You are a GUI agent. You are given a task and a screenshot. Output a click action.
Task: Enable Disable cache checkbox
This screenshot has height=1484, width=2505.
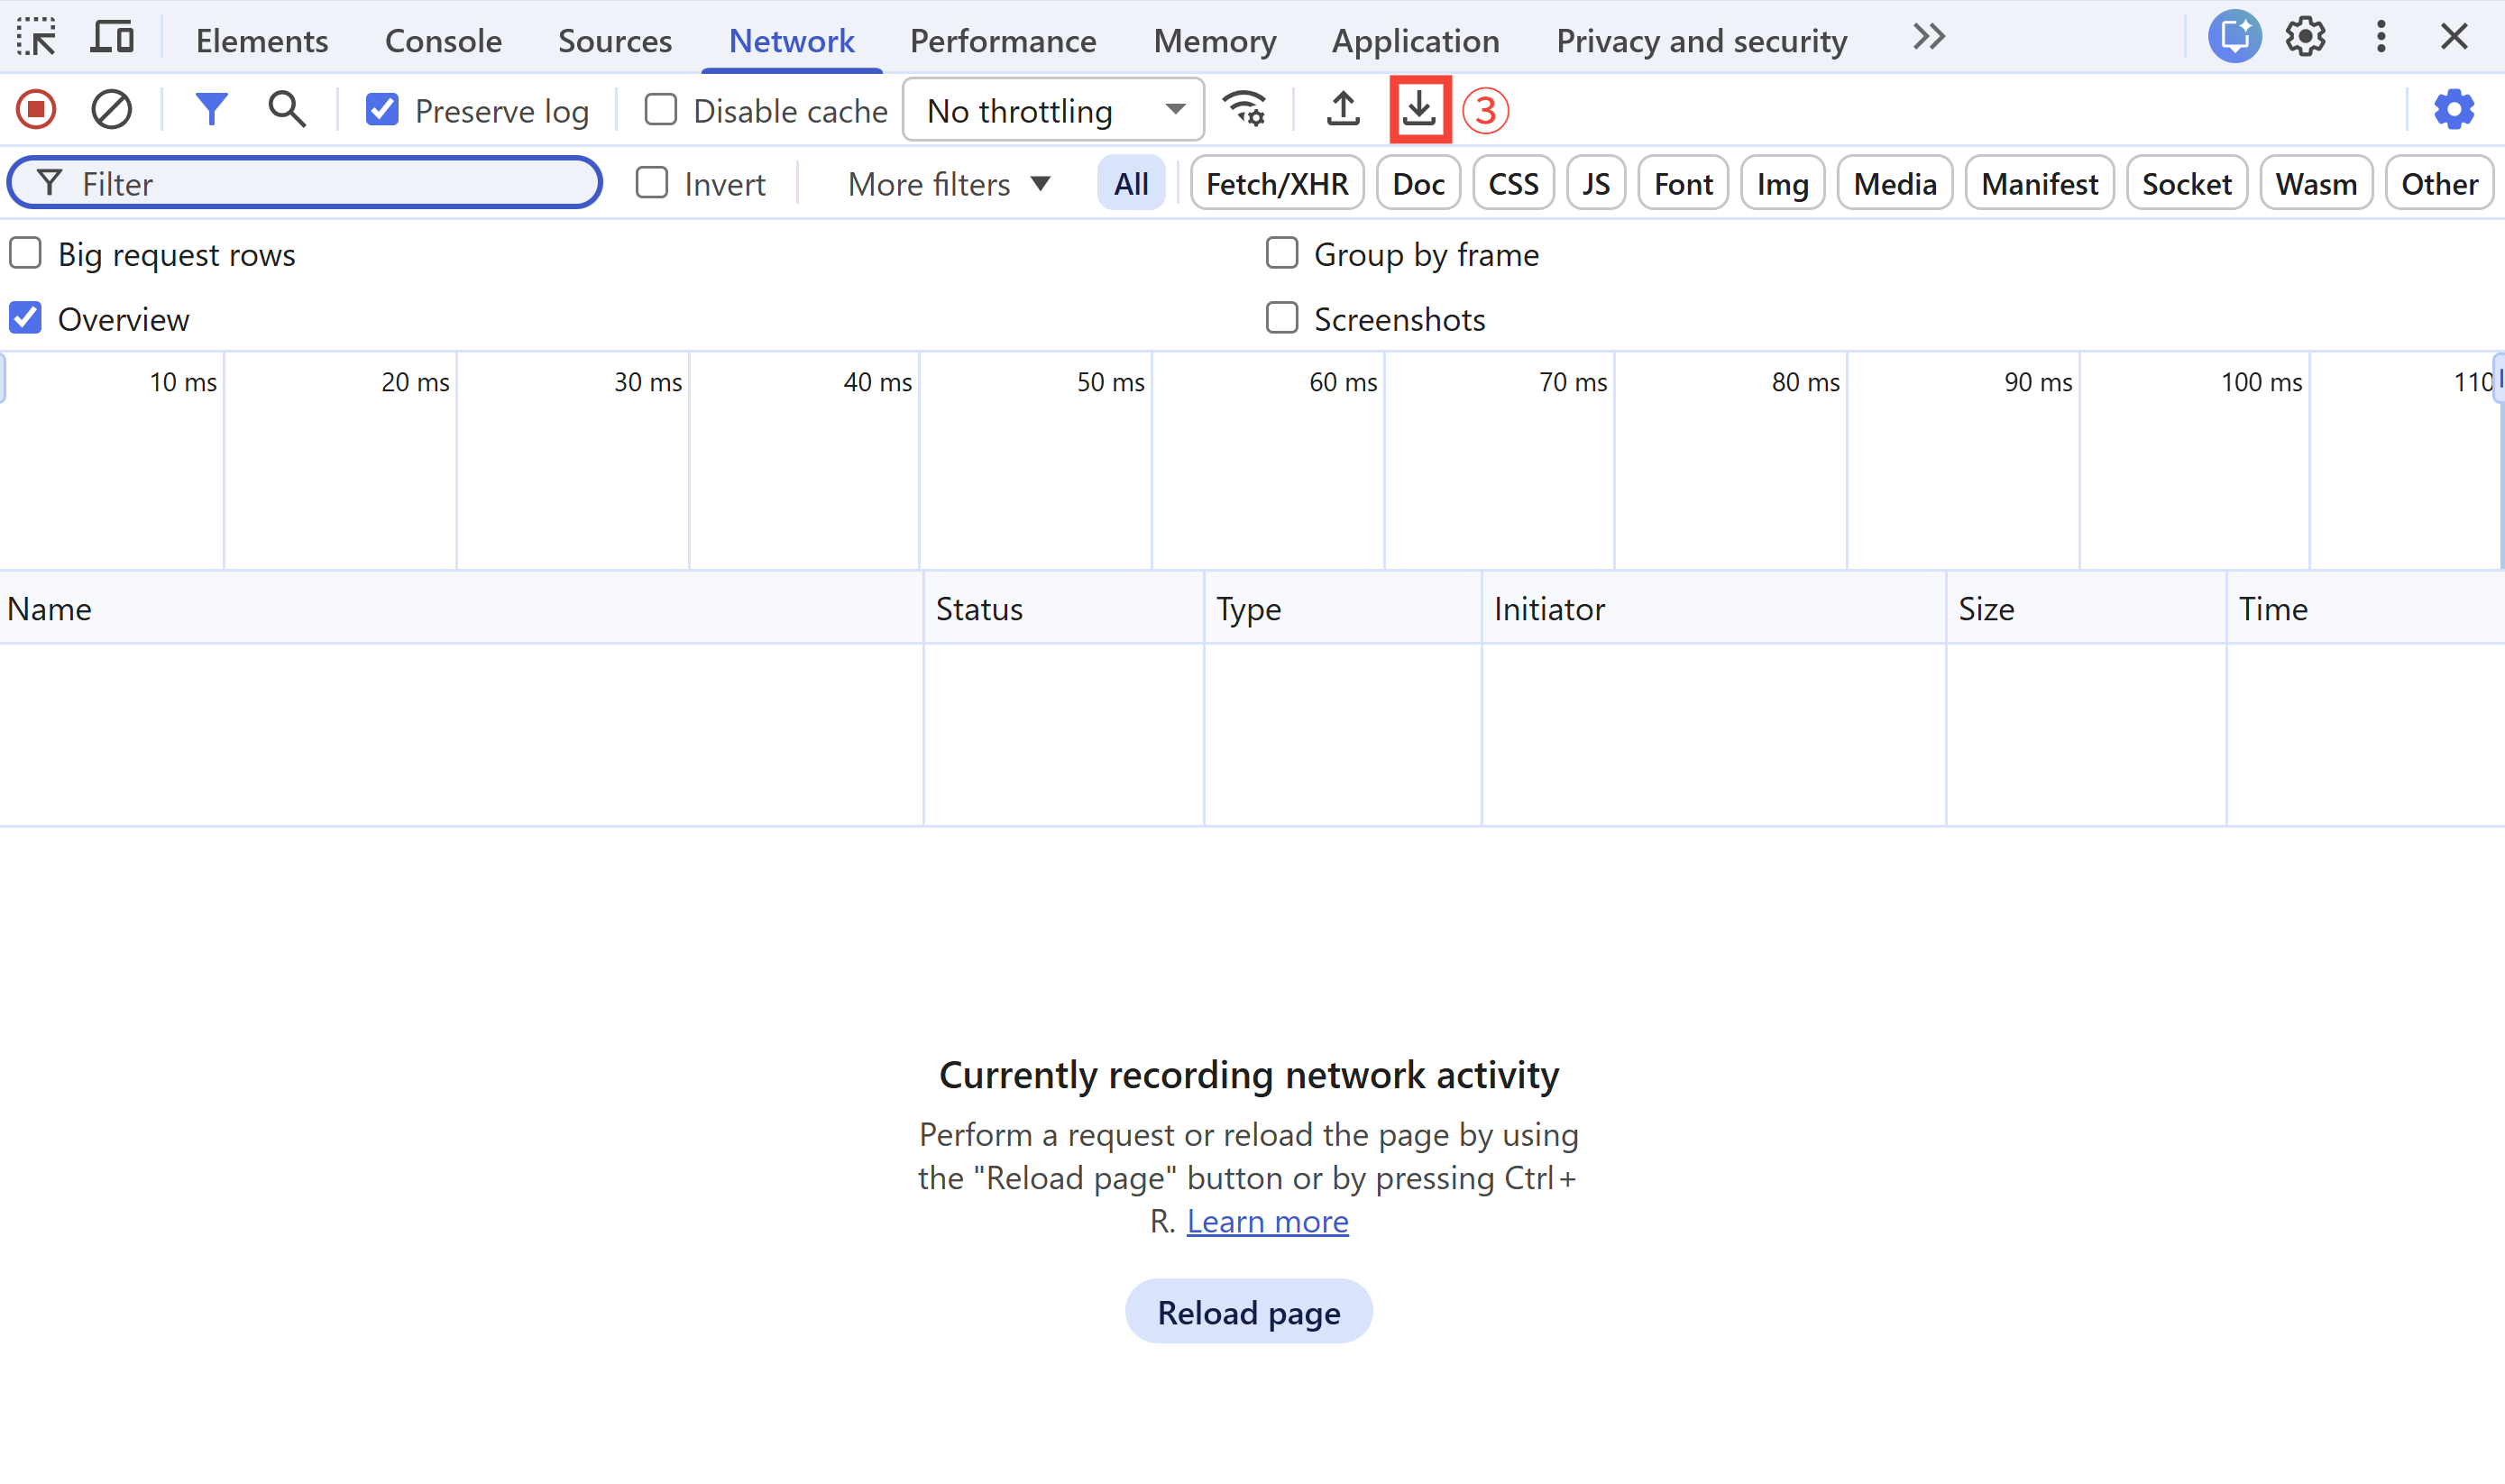[660, 110]
